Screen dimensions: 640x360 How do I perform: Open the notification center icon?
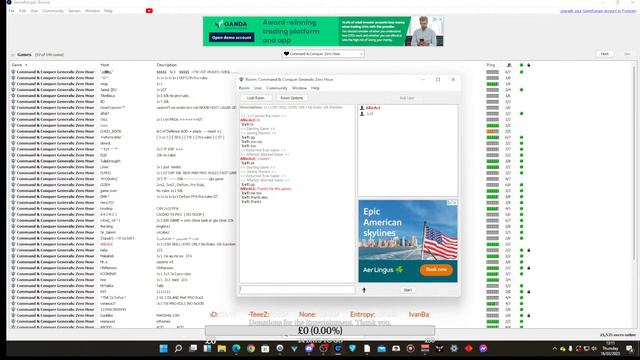pyautogui.click(x=629, y=349)
